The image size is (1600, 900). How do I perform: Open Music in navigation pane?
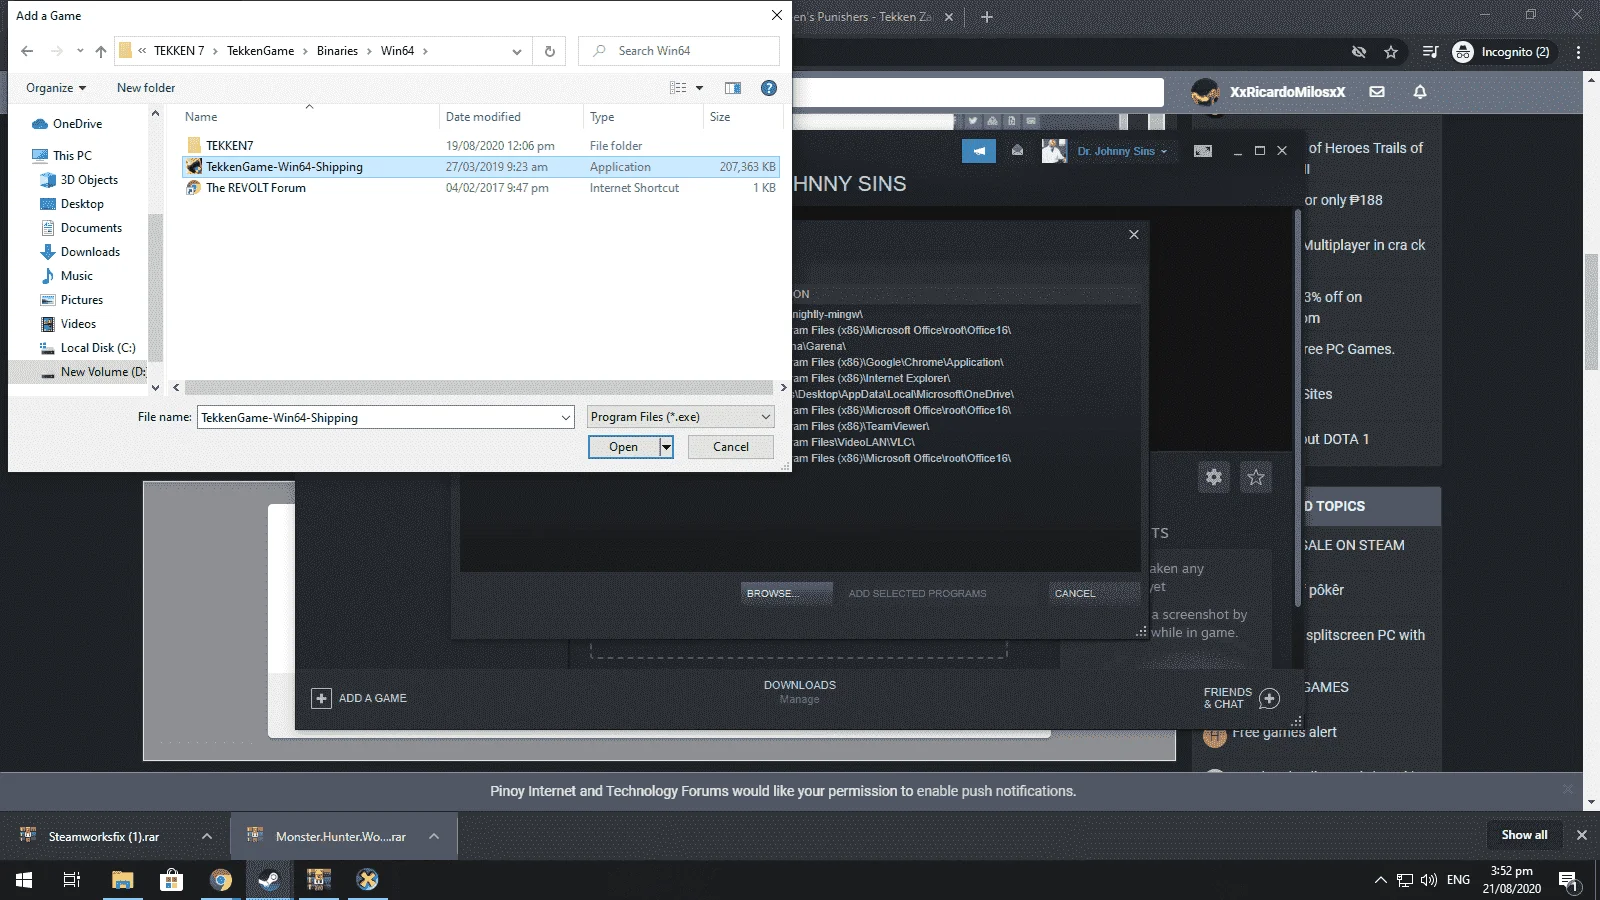76,276
